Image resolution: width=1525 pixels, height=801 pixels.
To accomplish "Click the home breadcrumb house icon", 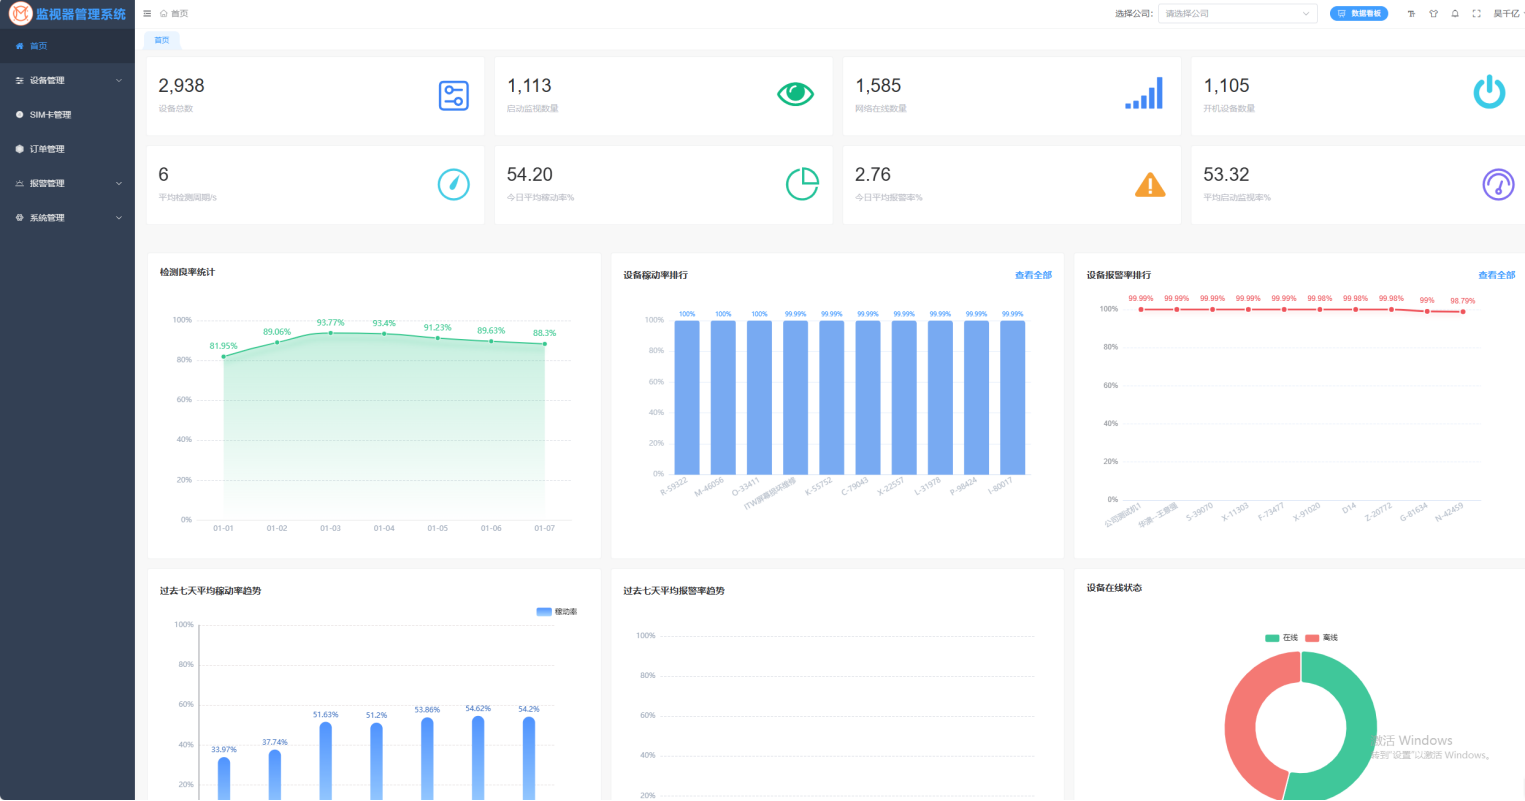I will pyautogui.click(x=164, y=14).
